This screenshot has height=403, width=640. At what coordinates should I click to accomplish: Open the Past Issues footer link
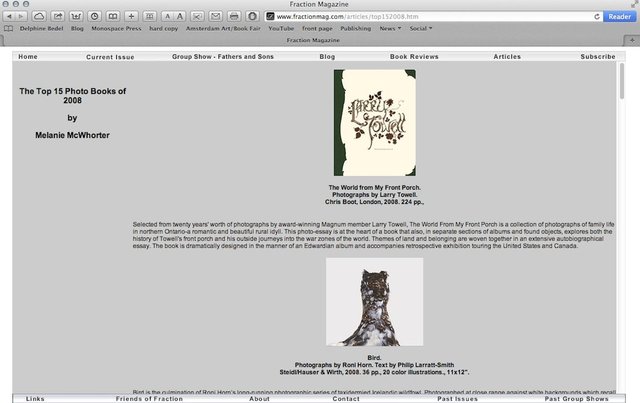pos(458,398)
